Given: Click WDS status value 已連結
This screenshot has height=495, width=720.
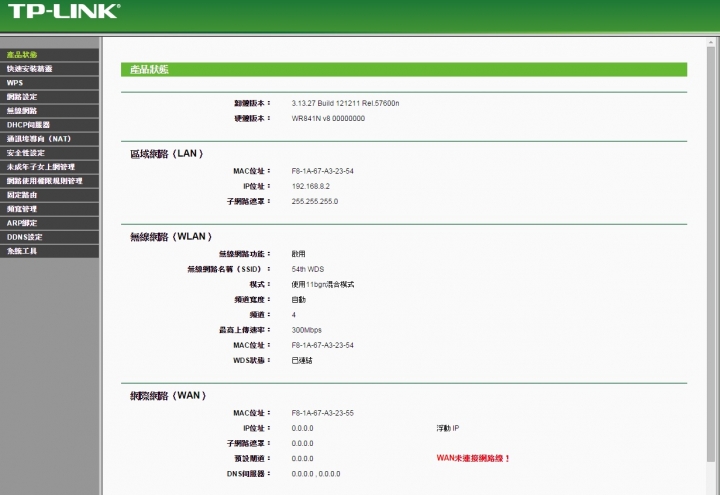Looking at the screenshot, I should pyautogui.click(x=302, y=360).
